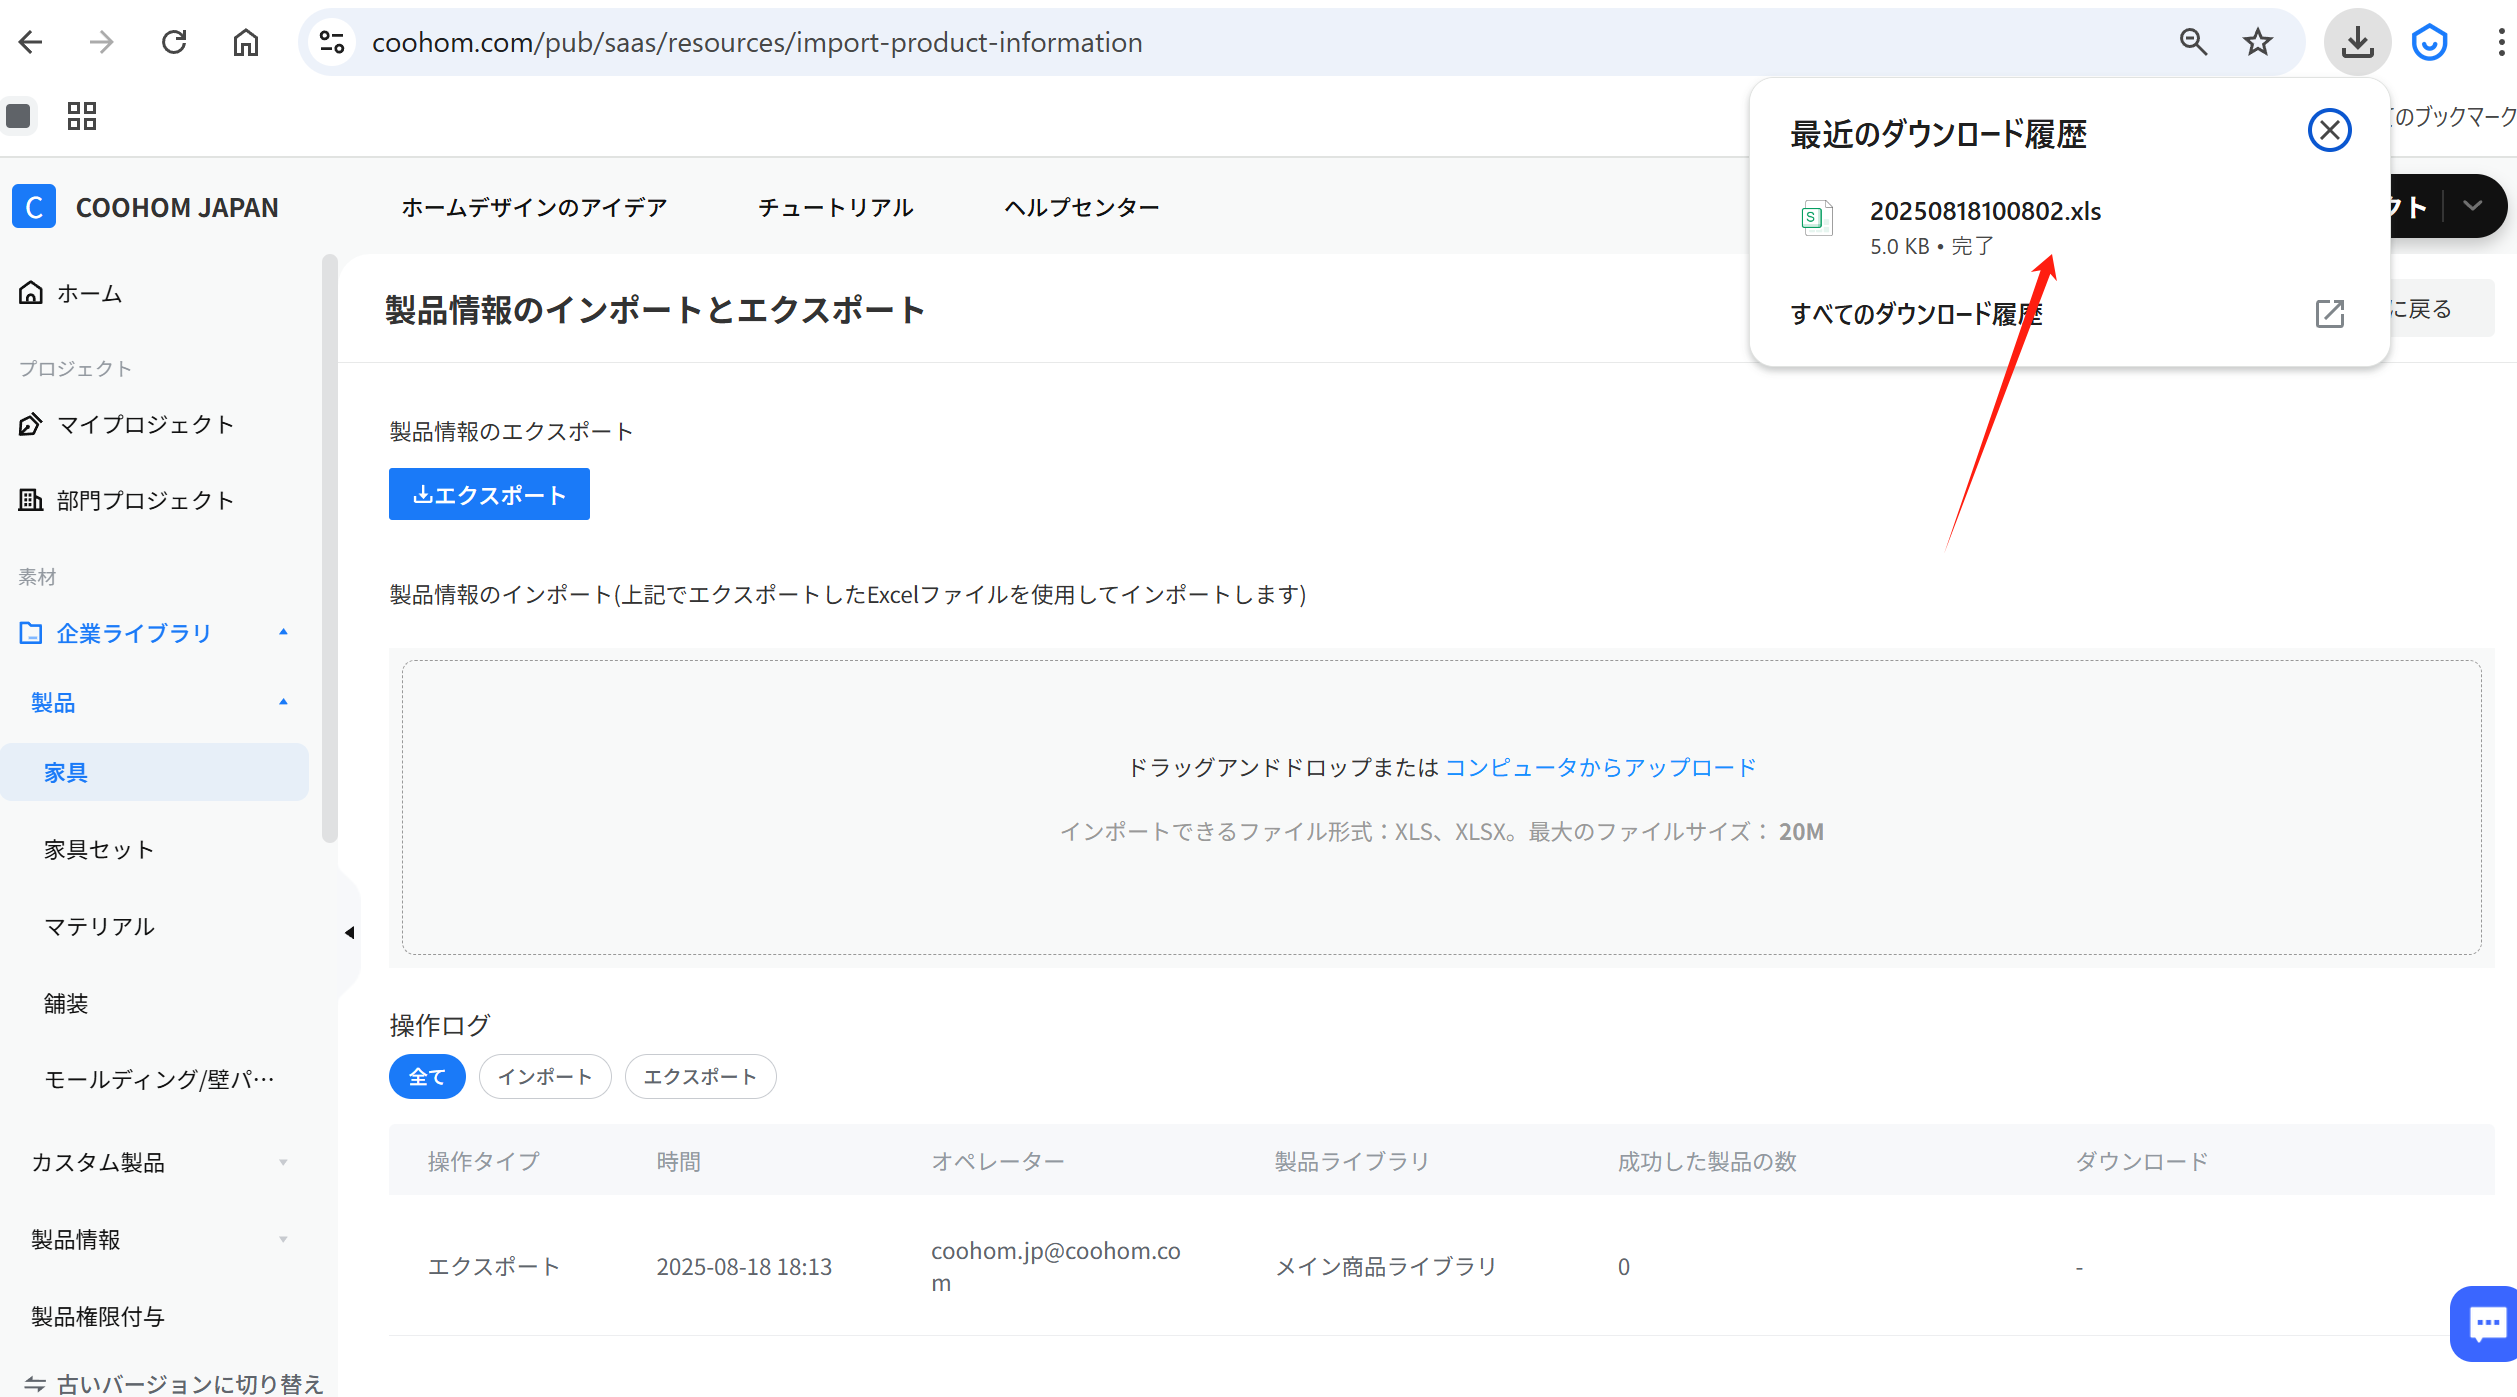Close the recent downloads popup
The image size is (2517, 1397).
coord(2329,130)
